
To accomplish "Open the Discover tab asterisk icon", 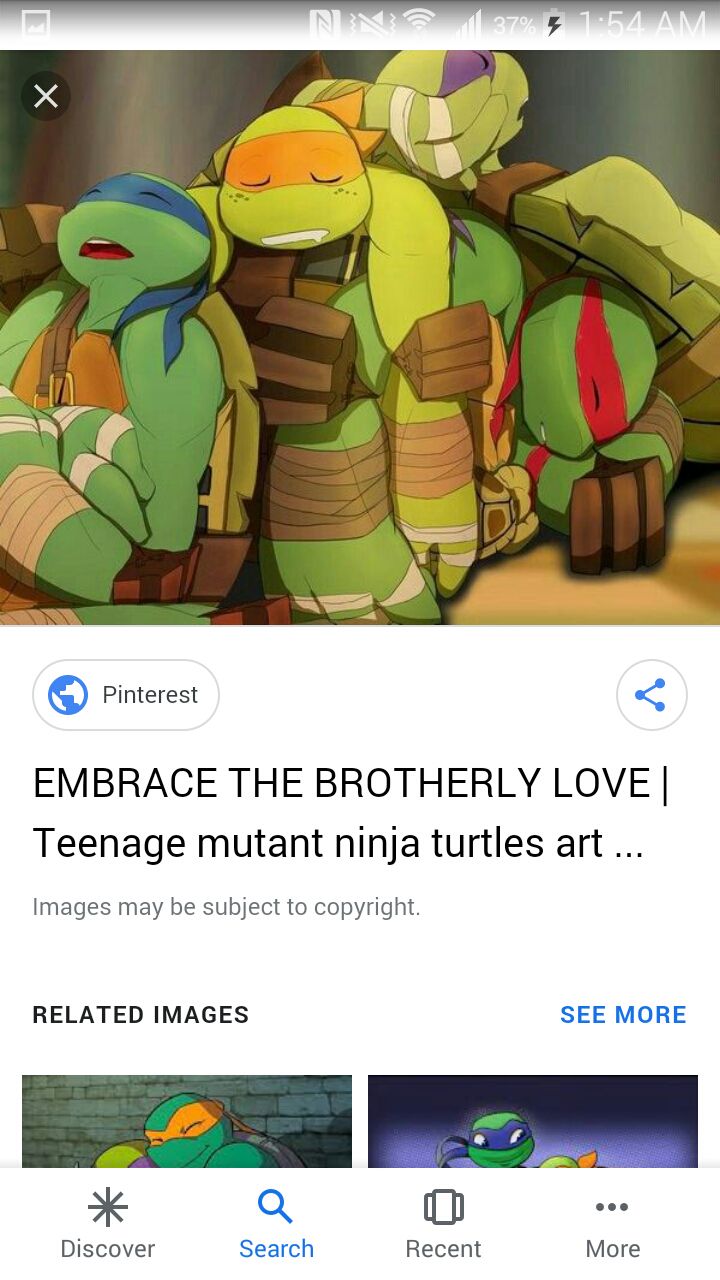I will [108, 1207].
